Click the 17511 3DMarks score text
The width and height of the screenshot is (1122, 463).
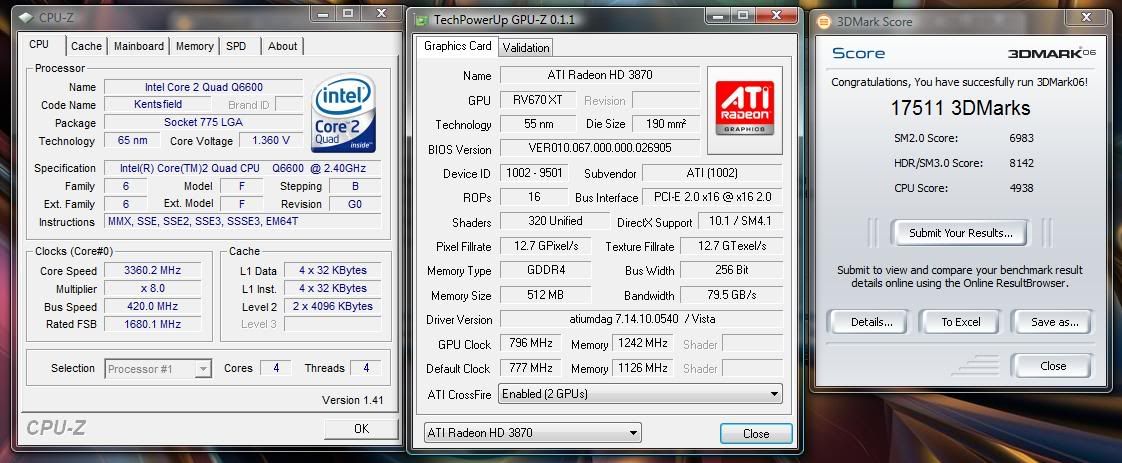(960, 108)
